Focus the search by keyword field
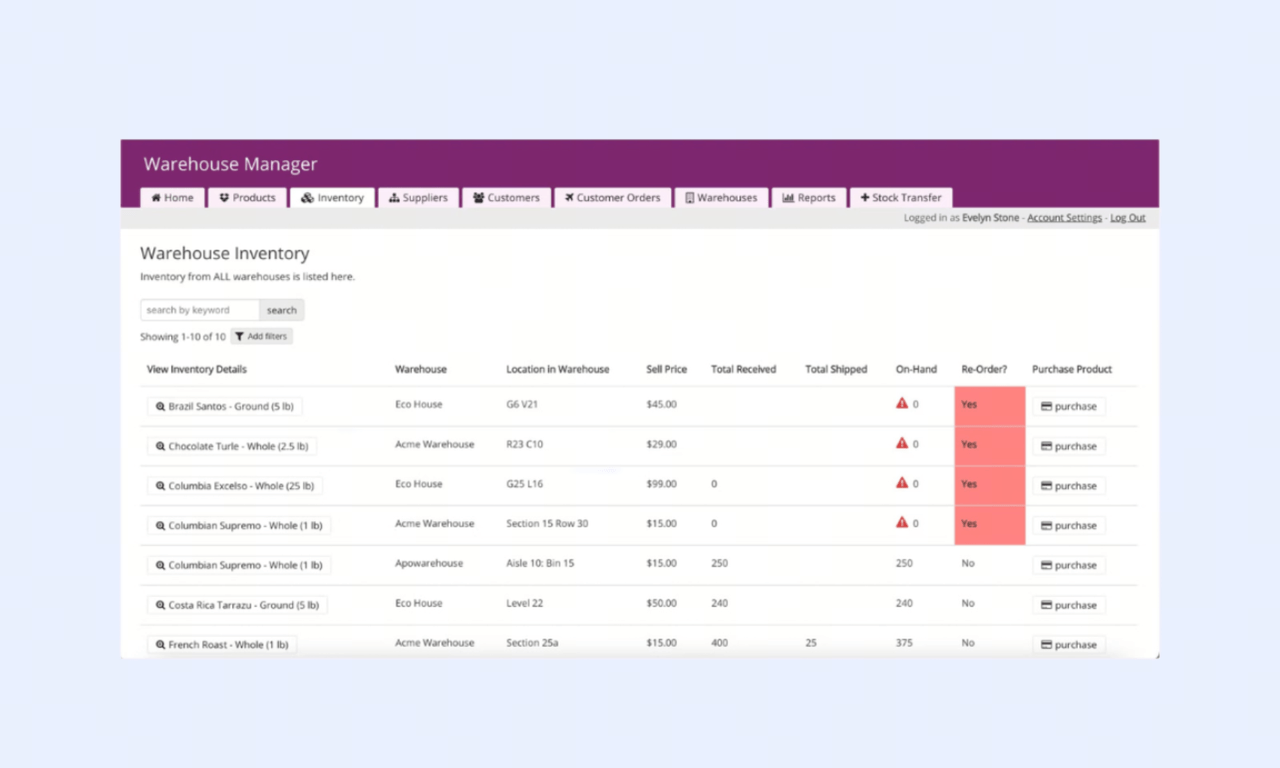1280x768 pixels. pos(200,310)
